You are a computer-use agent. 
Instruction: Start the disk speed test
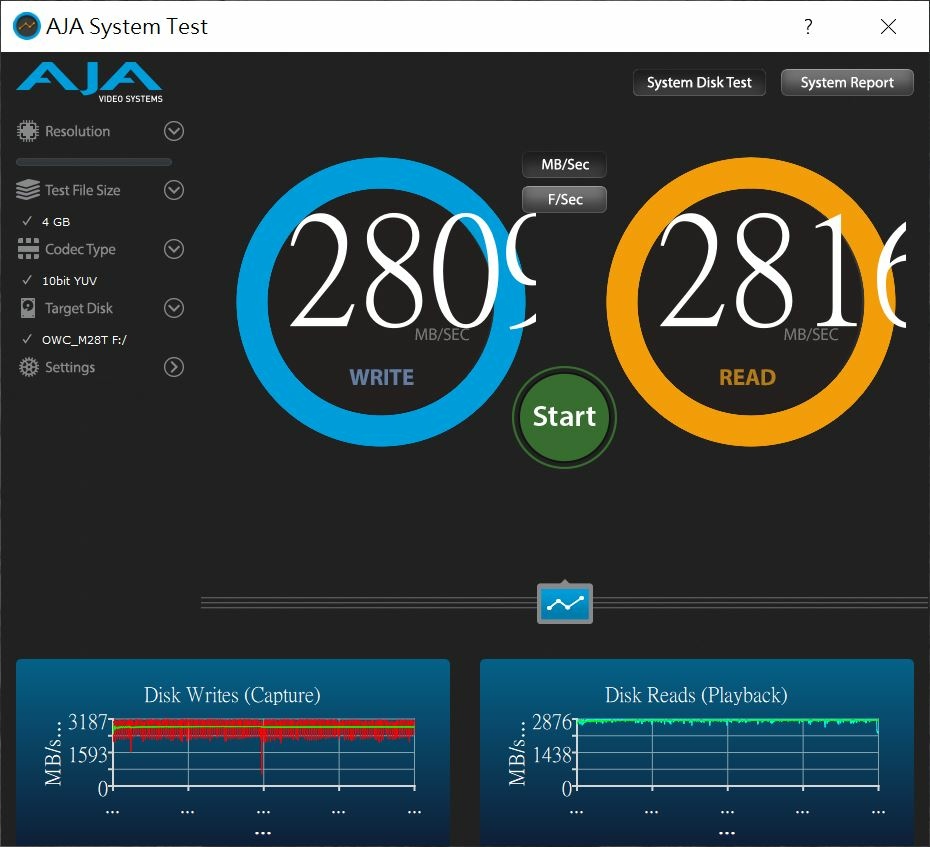565,417
